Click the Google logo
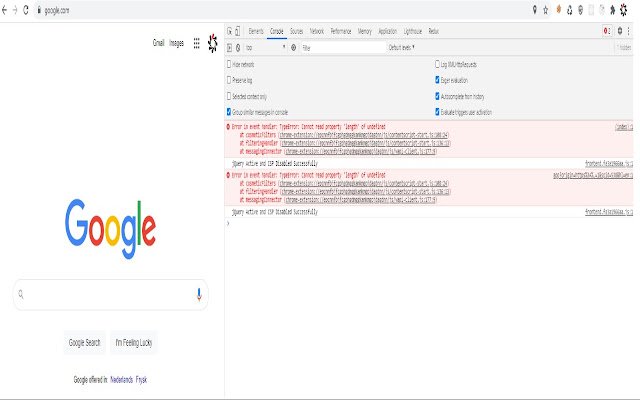The height and width of the screenshot is (400, 640). tap(111, 229)
